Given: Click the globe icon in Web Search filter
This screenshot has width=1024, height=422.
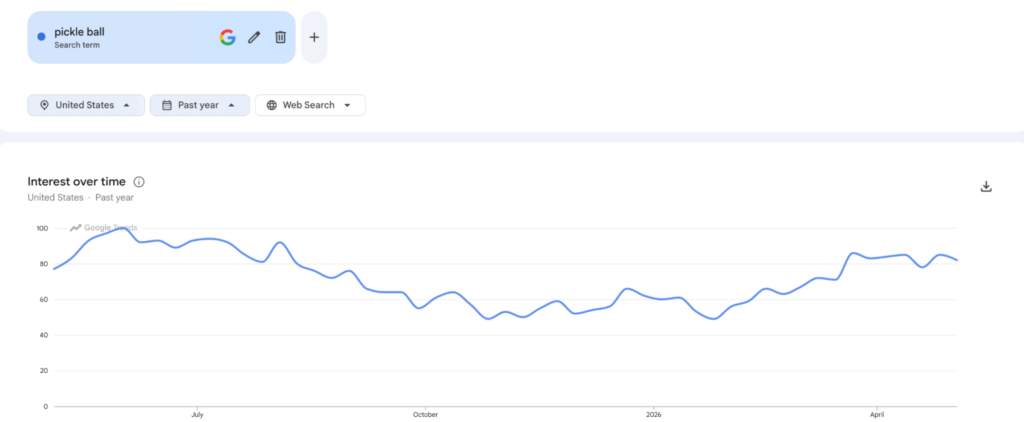Looking at the screenshot, I should [272, 105].
